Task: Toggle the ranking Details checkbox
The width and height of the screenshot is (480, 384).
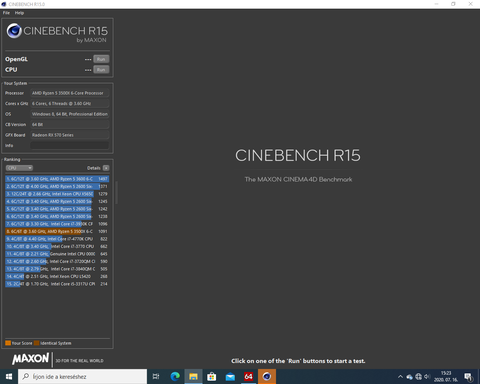Action: 106,168
